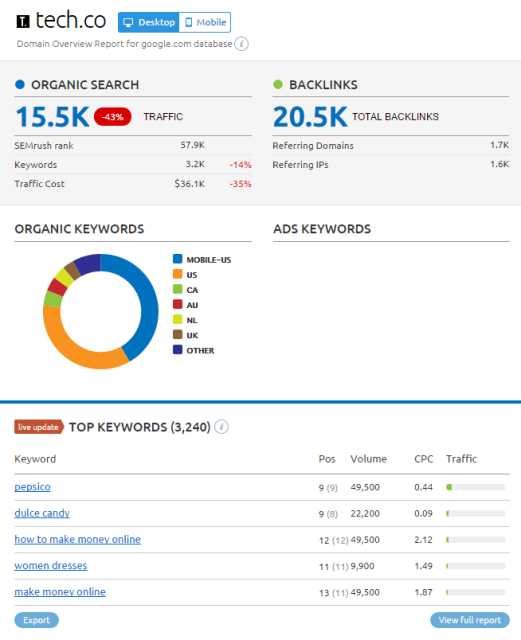The image size is (521, 640).
Task: Click the -43% traffic change badge
Action: tap(113, 117)
